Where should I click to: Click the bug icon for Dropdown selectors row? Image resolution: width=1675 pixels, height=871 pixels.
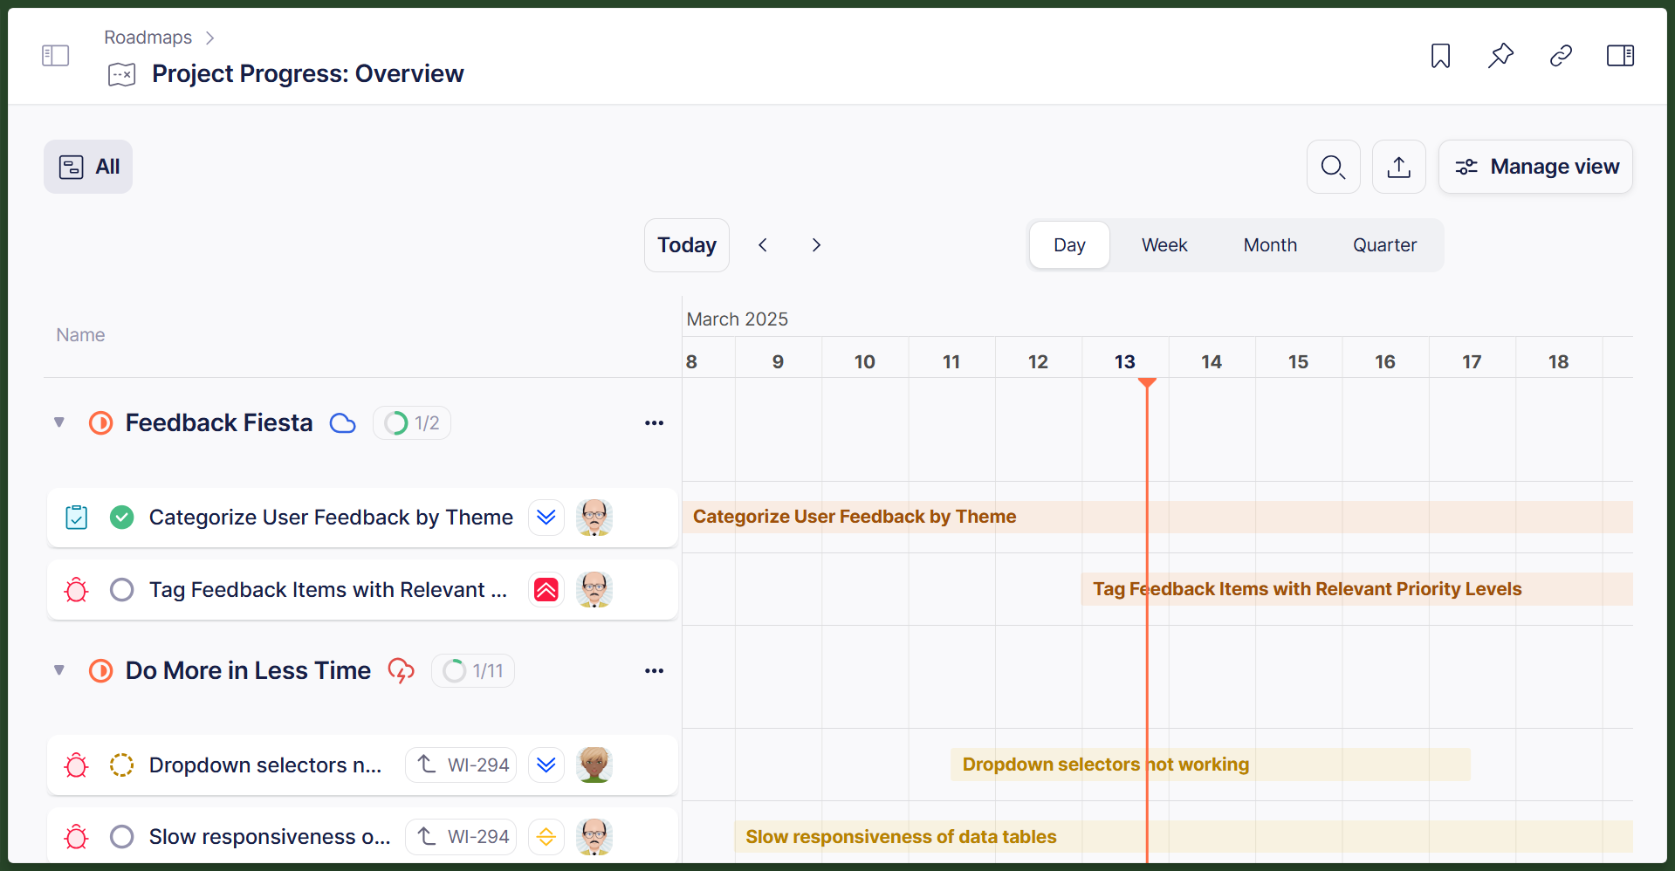76,766
